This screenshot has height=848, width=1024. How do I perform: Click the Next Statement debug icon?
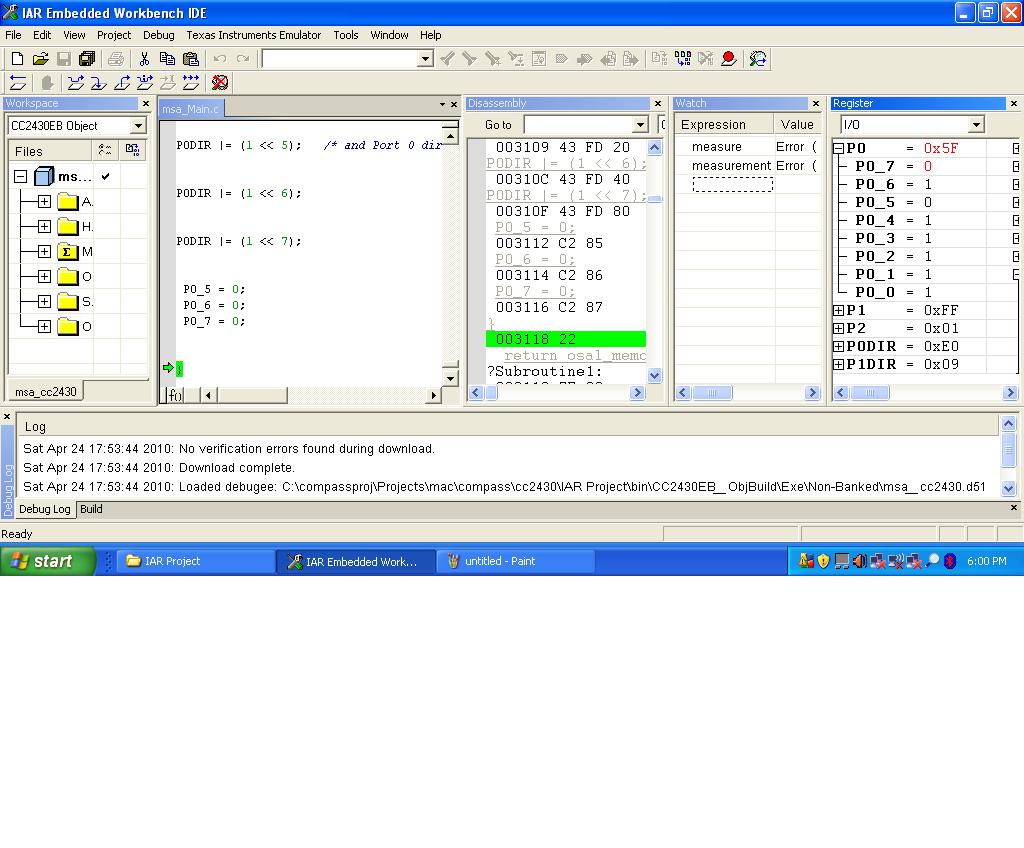(144, 83)
